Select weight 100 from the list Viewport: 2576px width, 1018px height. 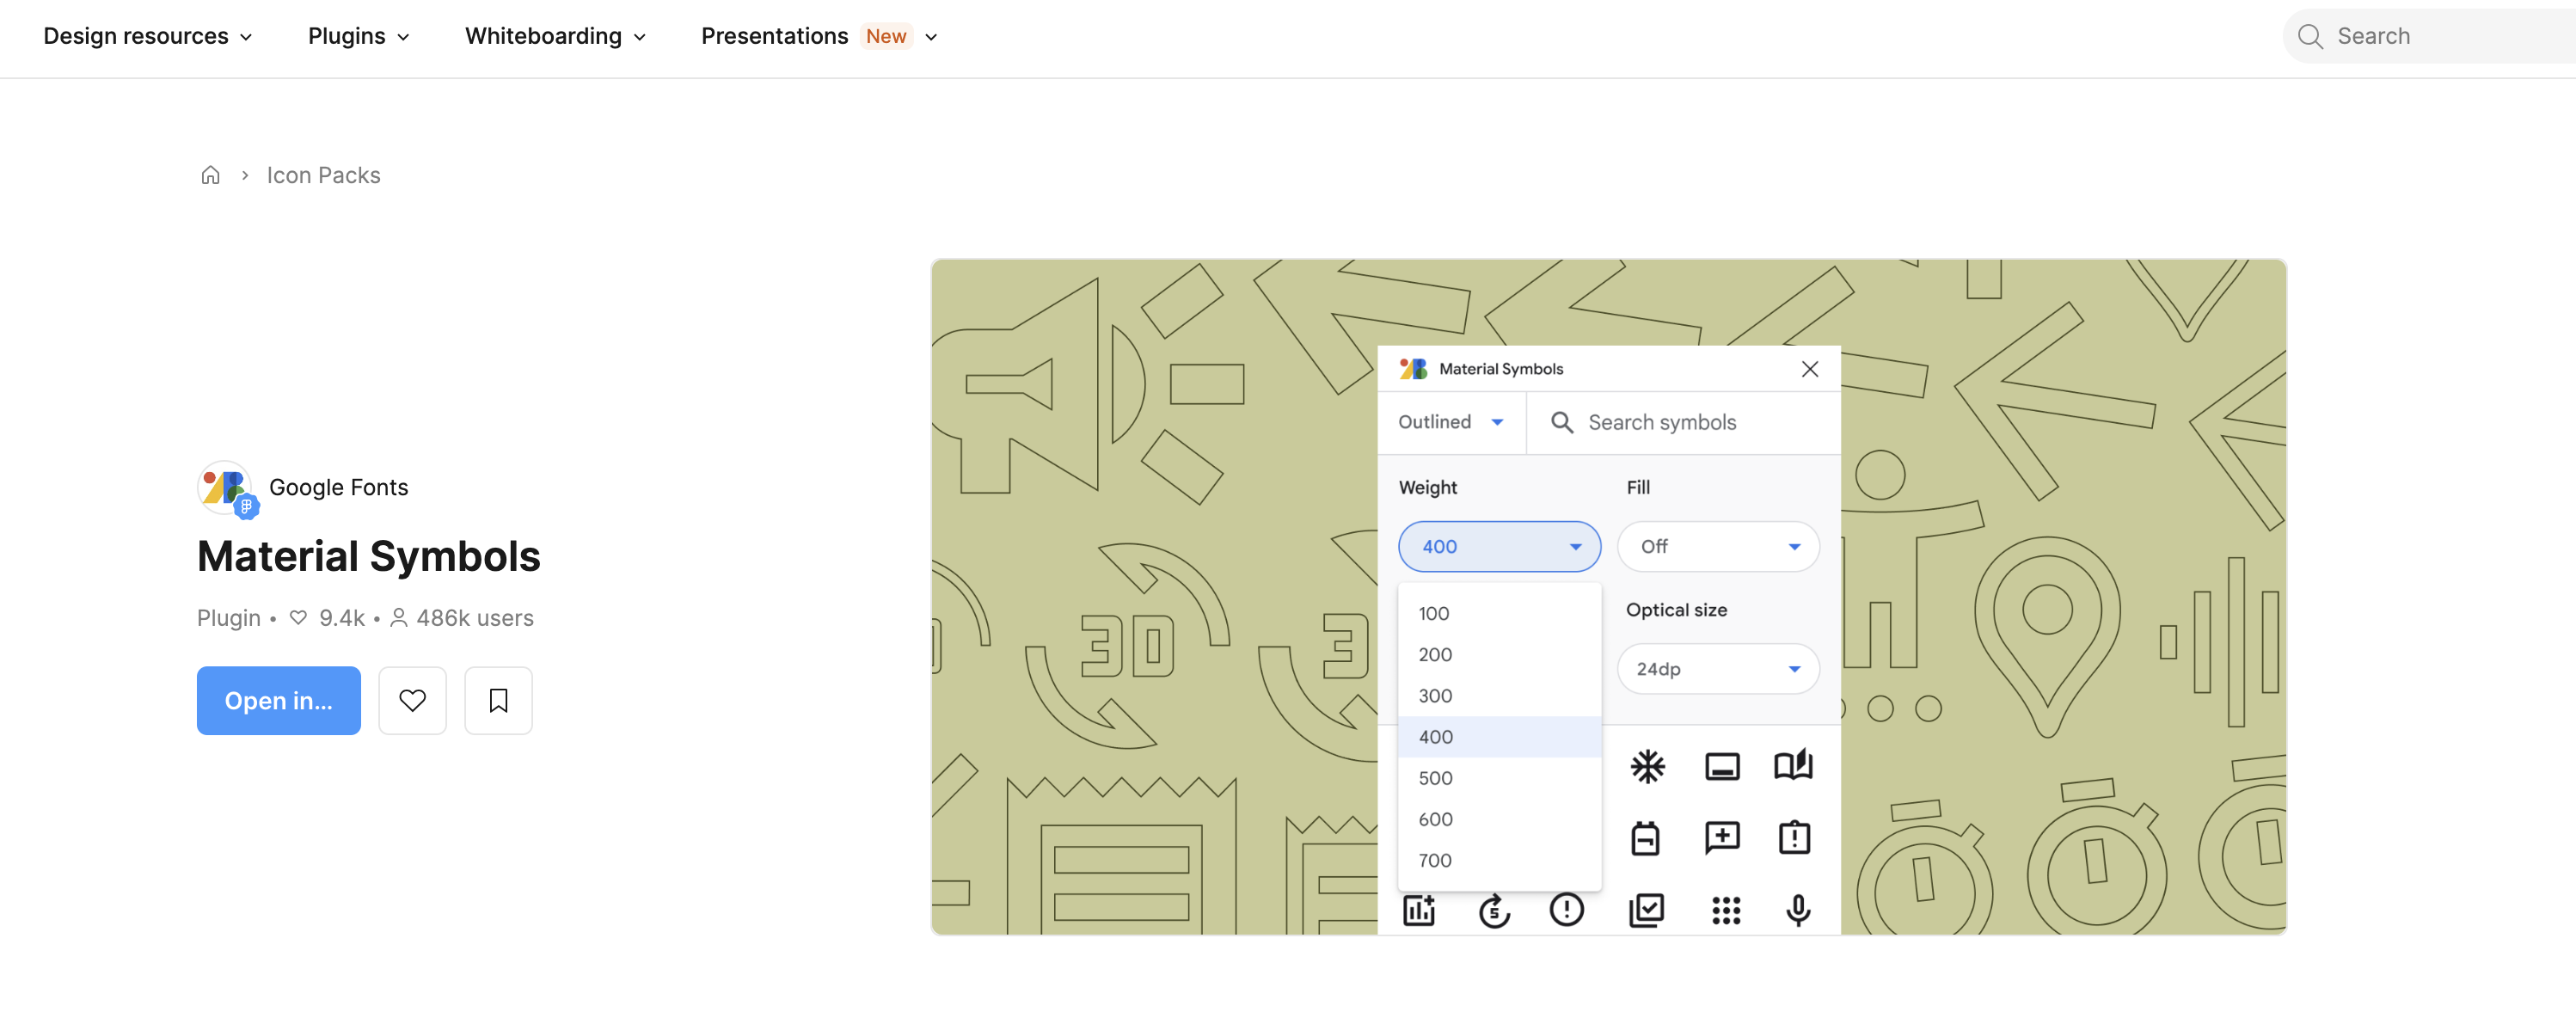[1499, 613]
